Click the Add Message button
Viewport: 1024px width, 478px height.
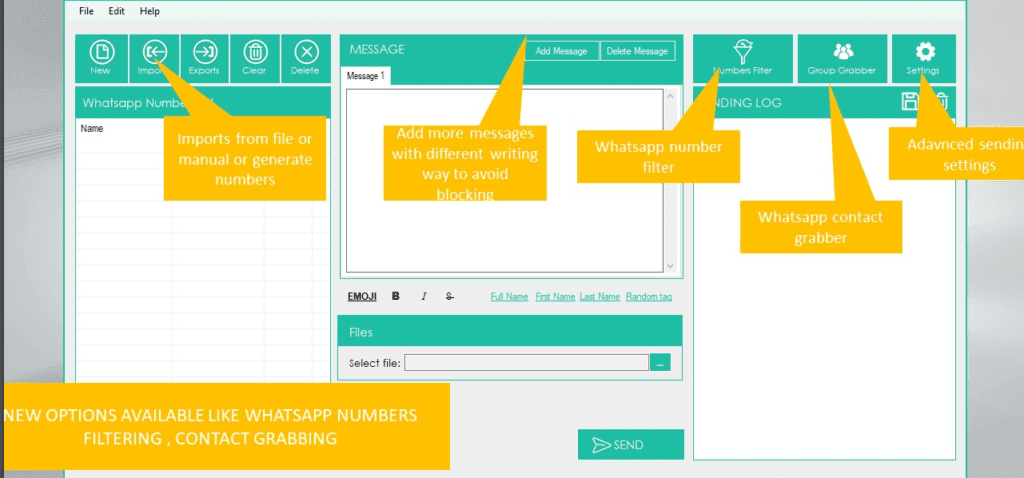point(563,51)
